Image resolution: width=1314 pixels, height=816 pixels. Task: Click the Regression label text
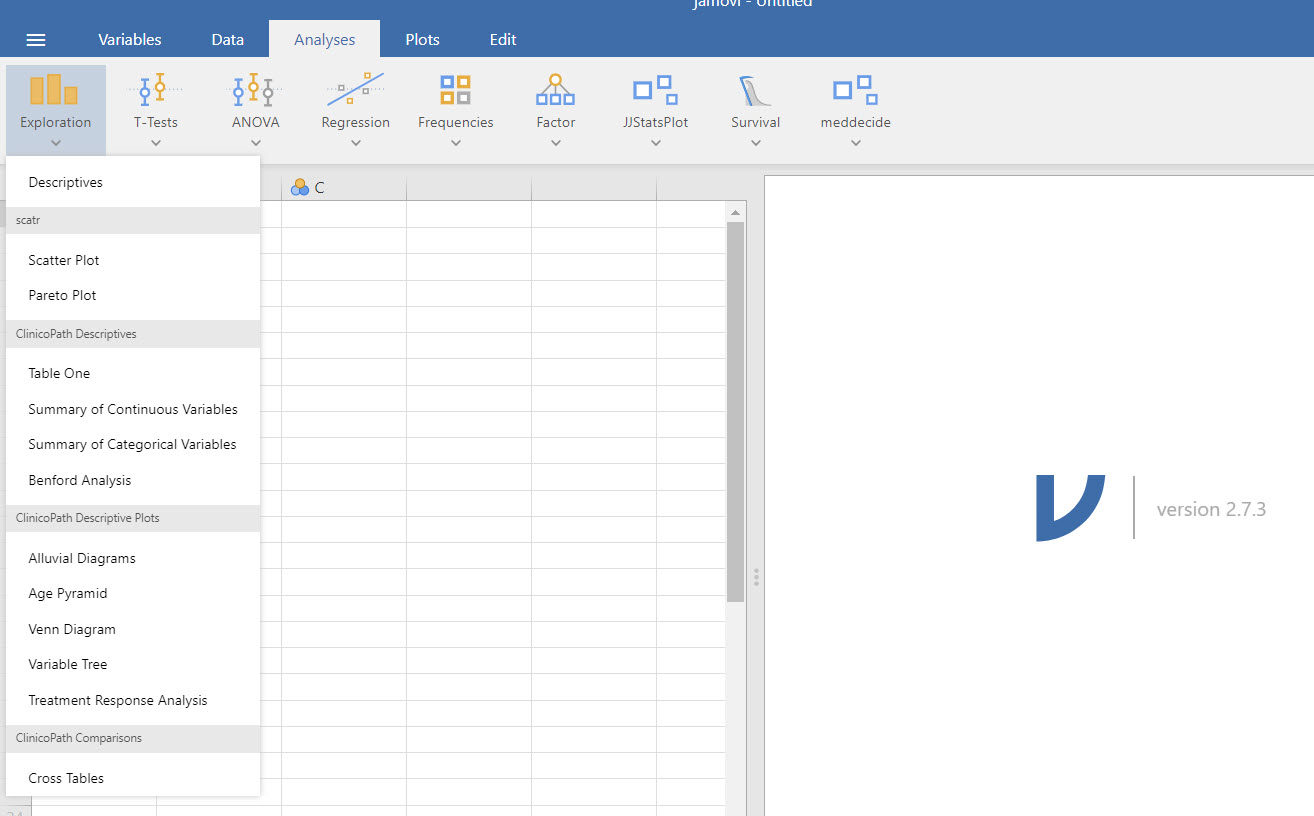tap(356, 123)
